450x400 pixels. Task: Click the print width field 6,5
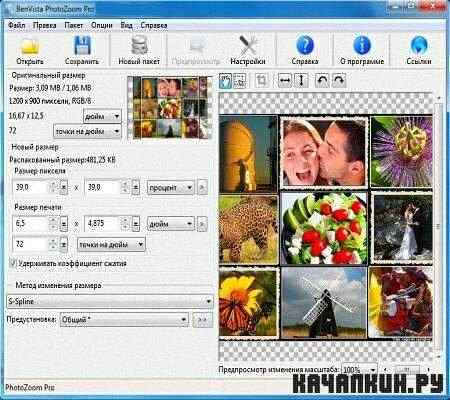click(31, 224)
